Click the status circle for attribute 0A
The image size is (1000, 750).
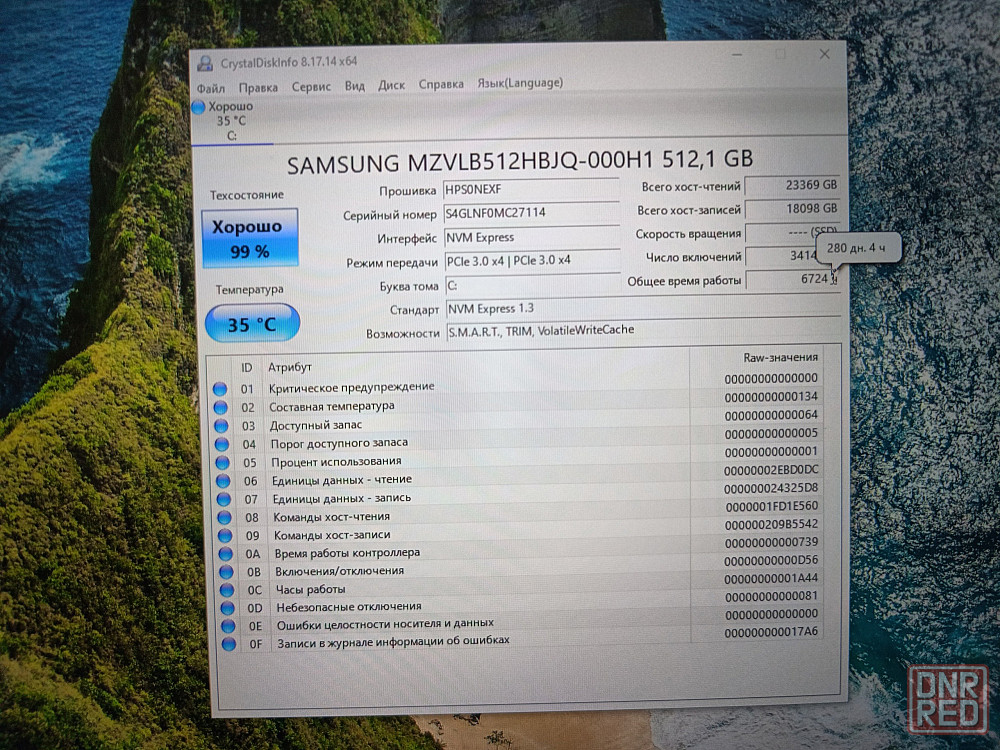click(x=226, y=554)
